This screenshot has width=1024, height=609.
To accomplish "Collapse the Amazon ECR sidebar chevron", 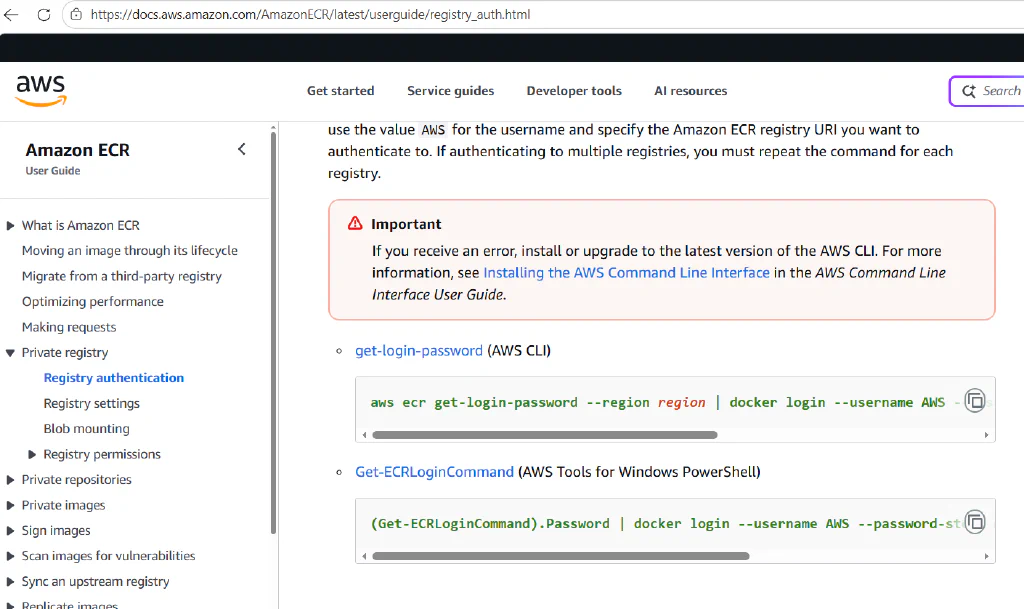I will pyautogui.click(x=242, y=149).
